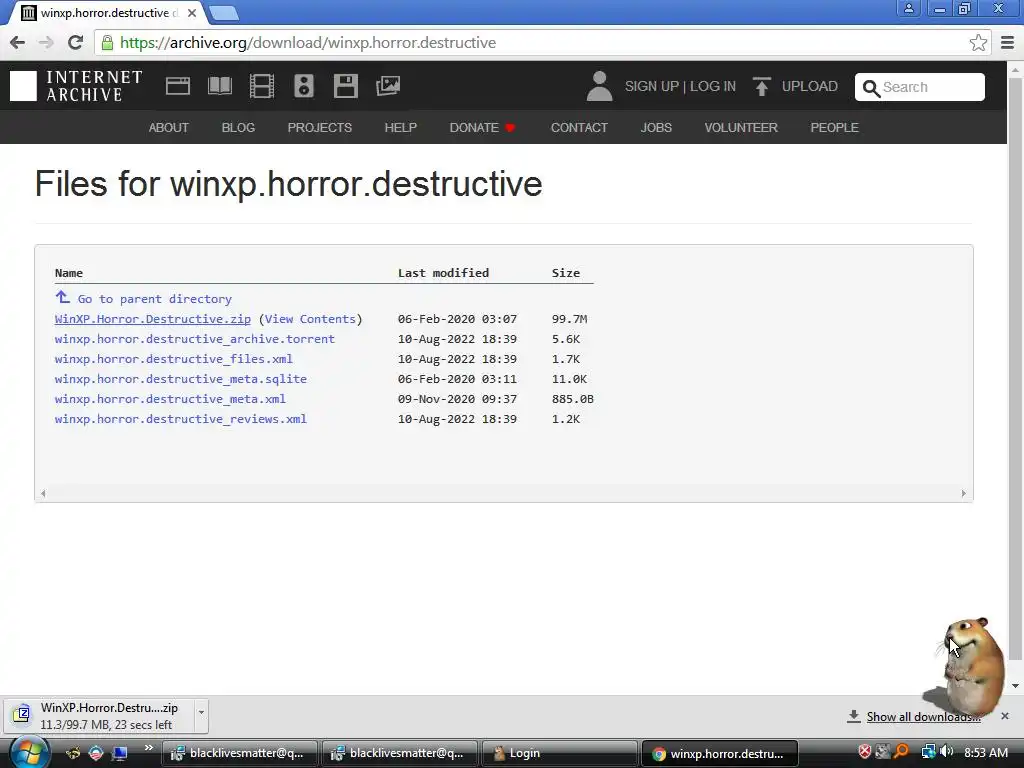This screenshot has width=1024, height=768.
Task: Switch to the Login taskbar window
Action: click(x=560, y=753)
